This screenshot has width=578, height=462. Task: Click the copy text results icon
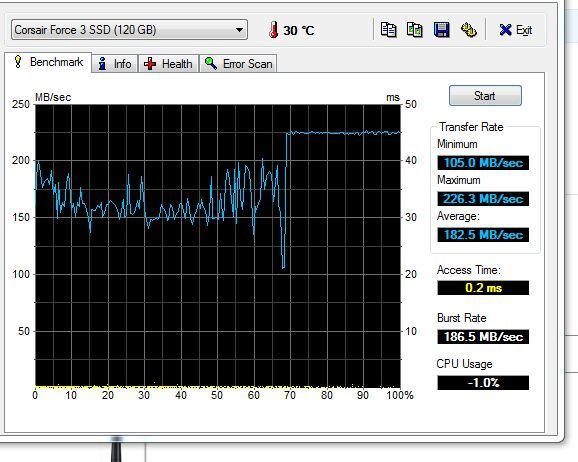tap(388, 30)
